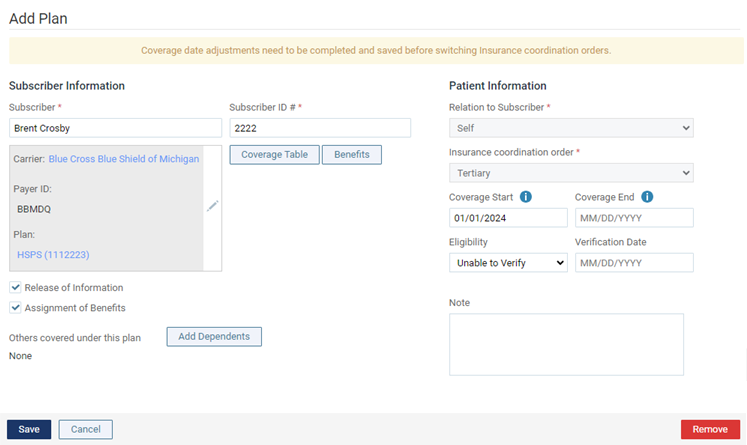Focus the Subscriber name field
This screenshot has height=445, width=747.
coord(115,128)
